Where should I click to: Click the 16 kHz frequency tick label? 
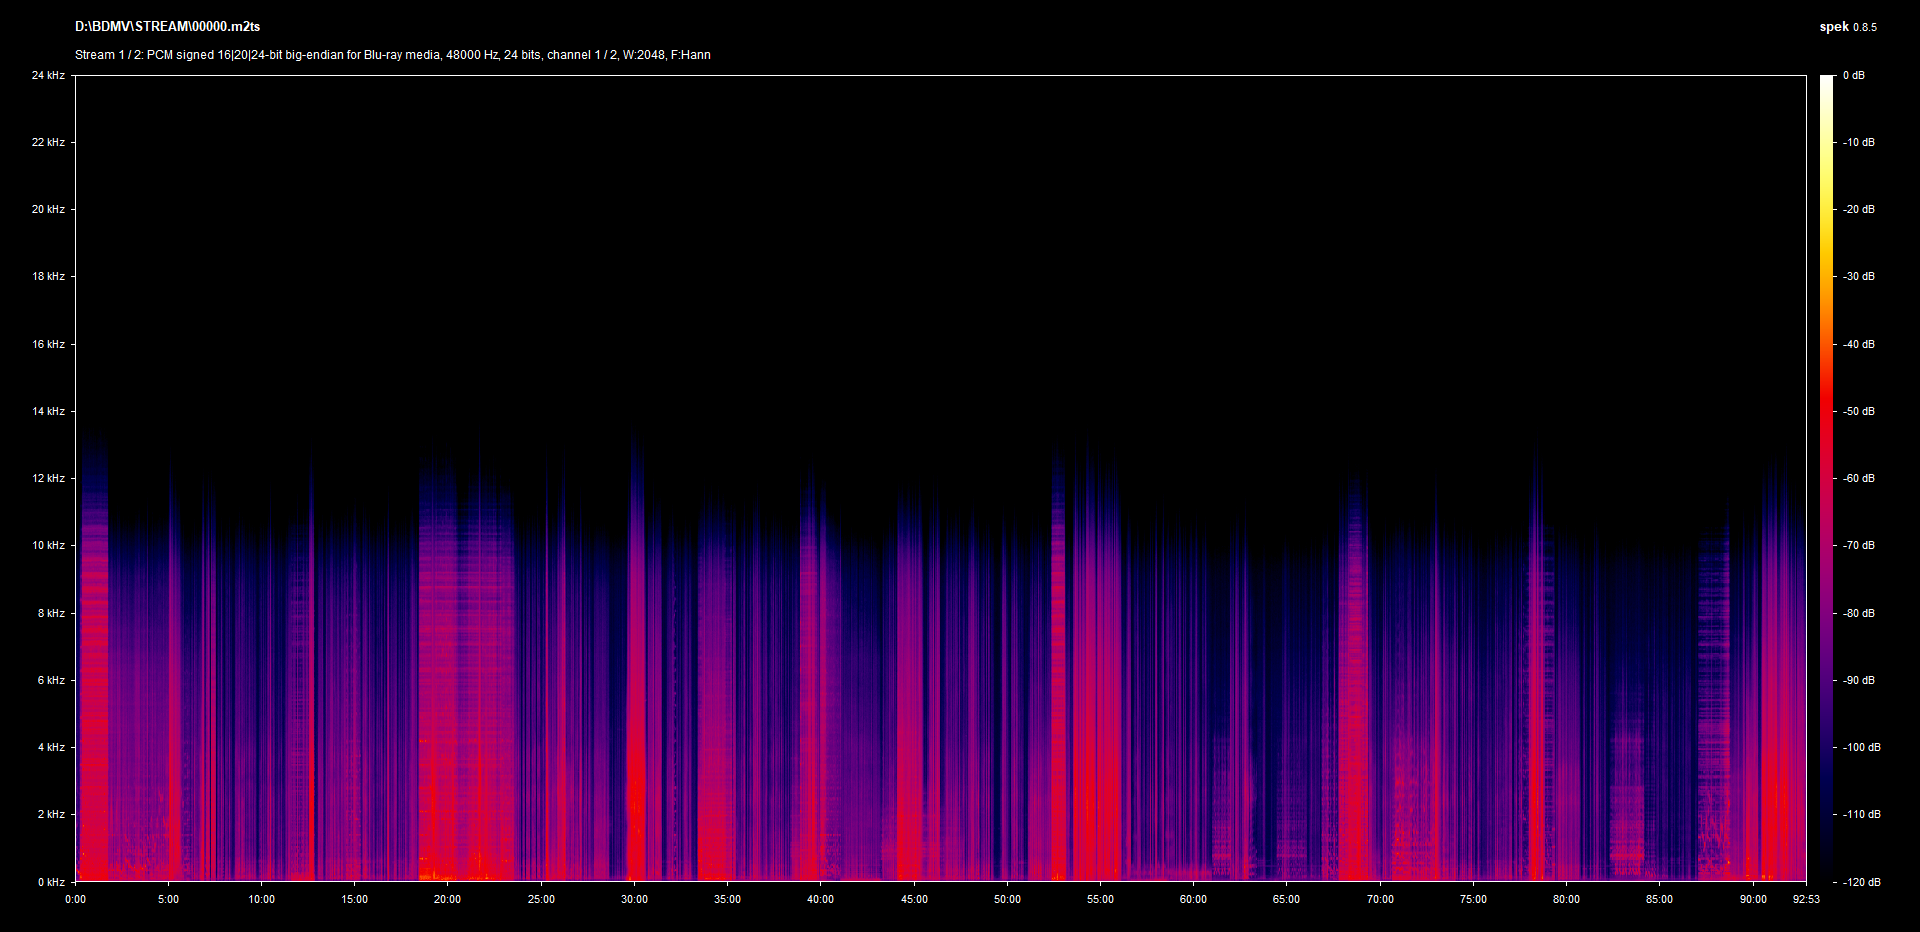[48, 344]
